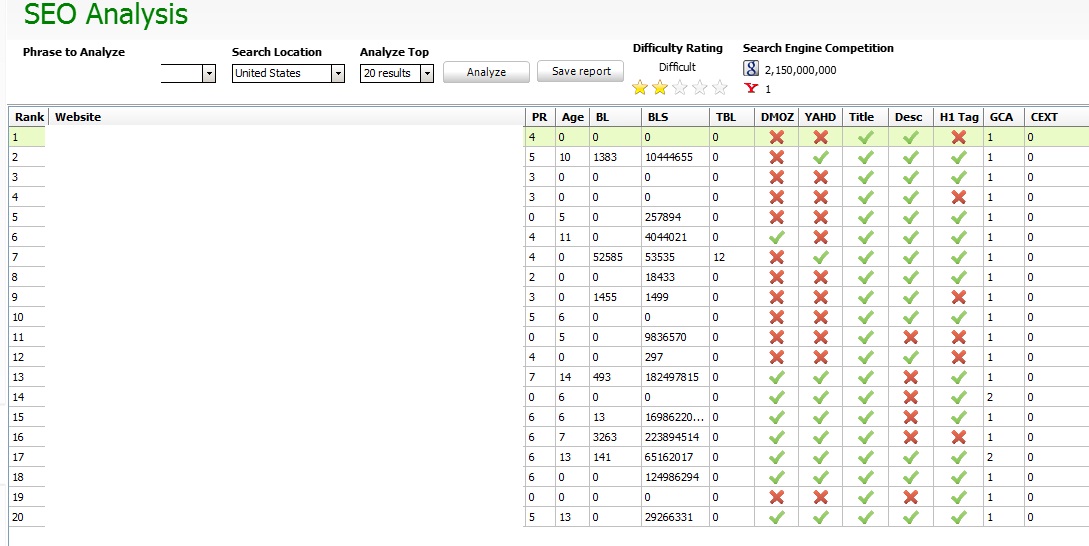The height and width of the screenshot is (546, 1089).
Task: Sort by the YAHD column header
Action: 820,117
